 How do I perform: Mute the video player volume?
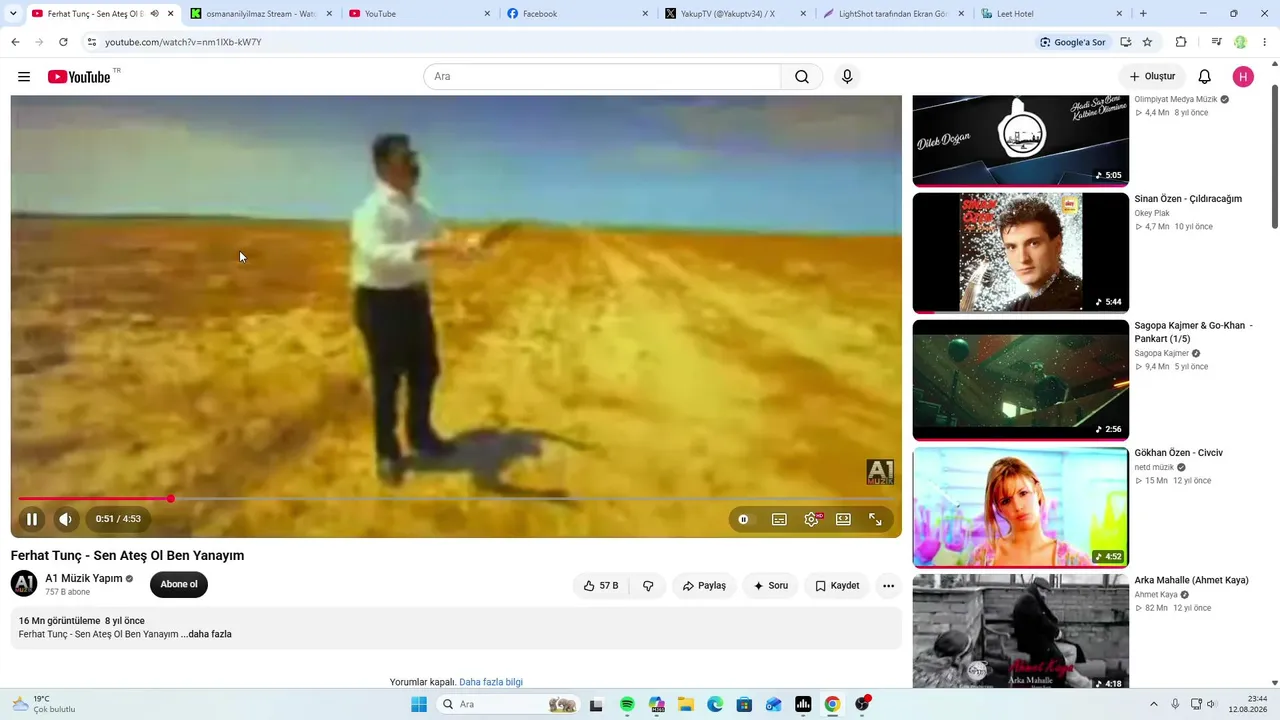point(65,519)
